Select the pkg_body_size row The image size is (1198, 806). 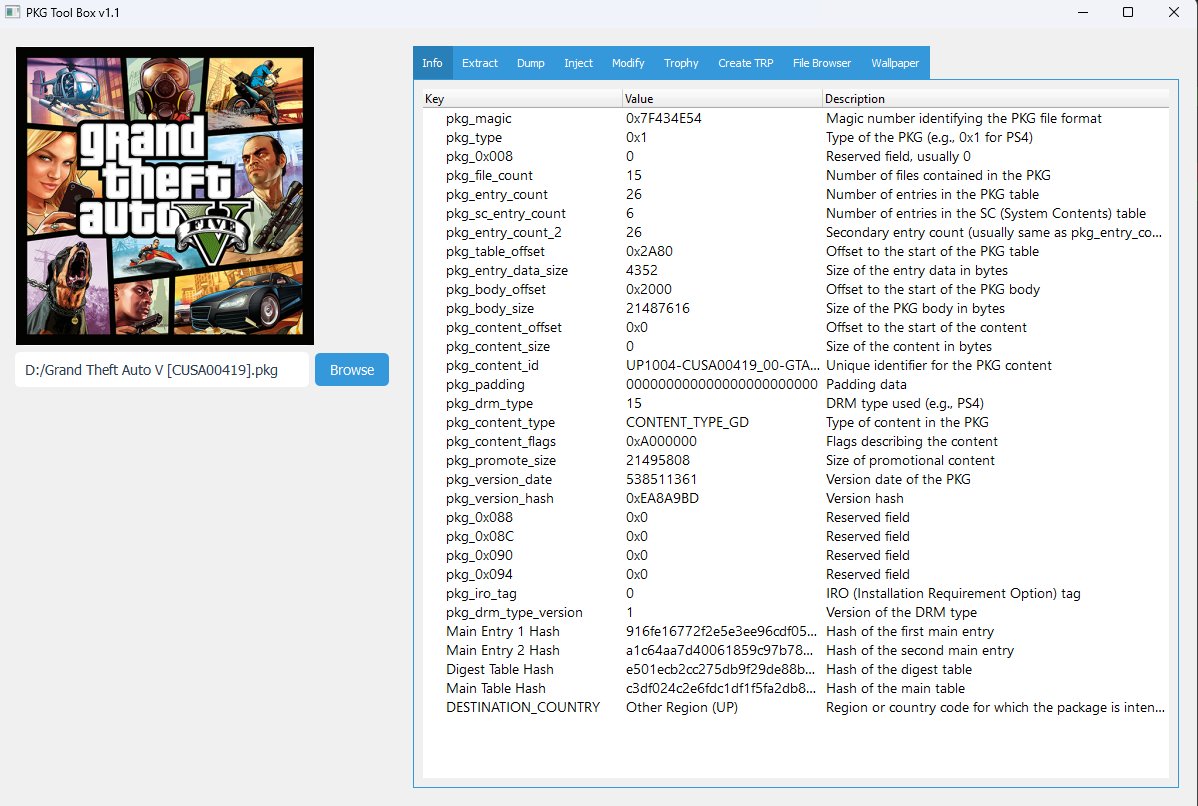pyautogui.click(x=795, y=309)
